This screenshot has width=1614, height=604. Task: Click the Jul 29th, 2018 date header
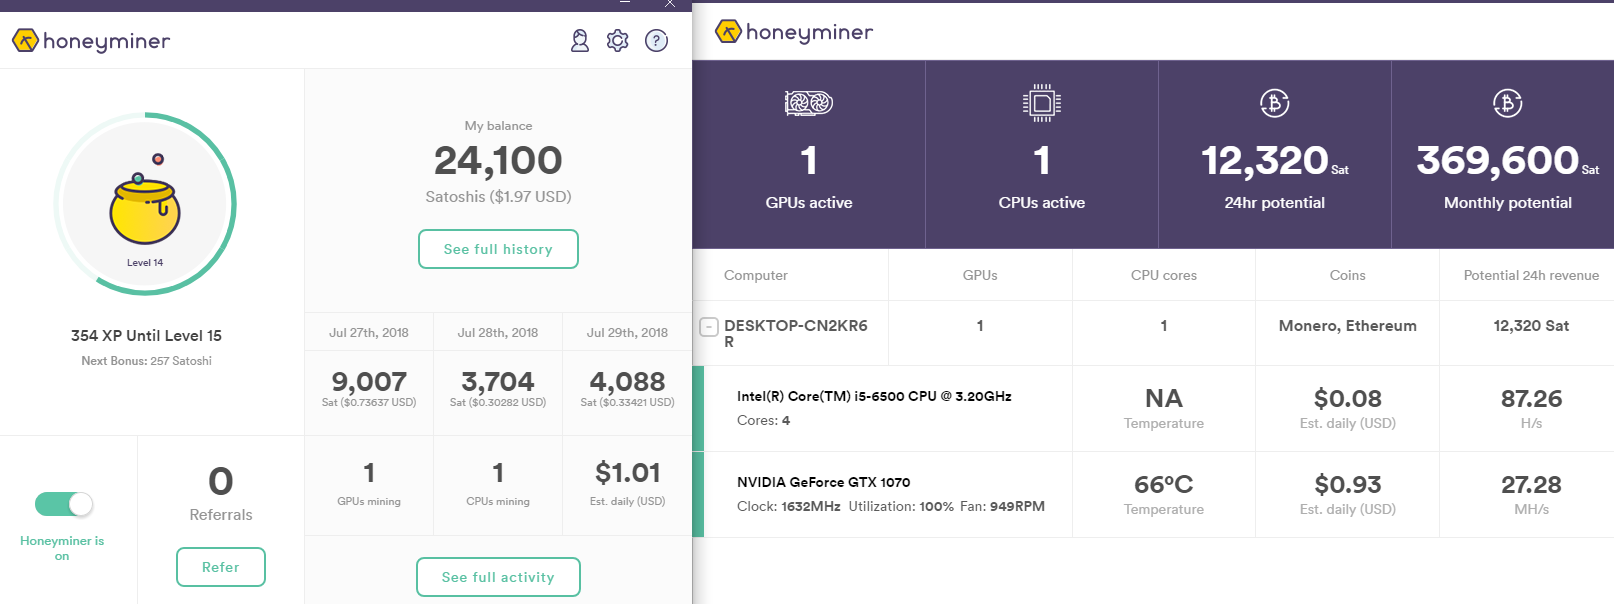pos(627,332)
